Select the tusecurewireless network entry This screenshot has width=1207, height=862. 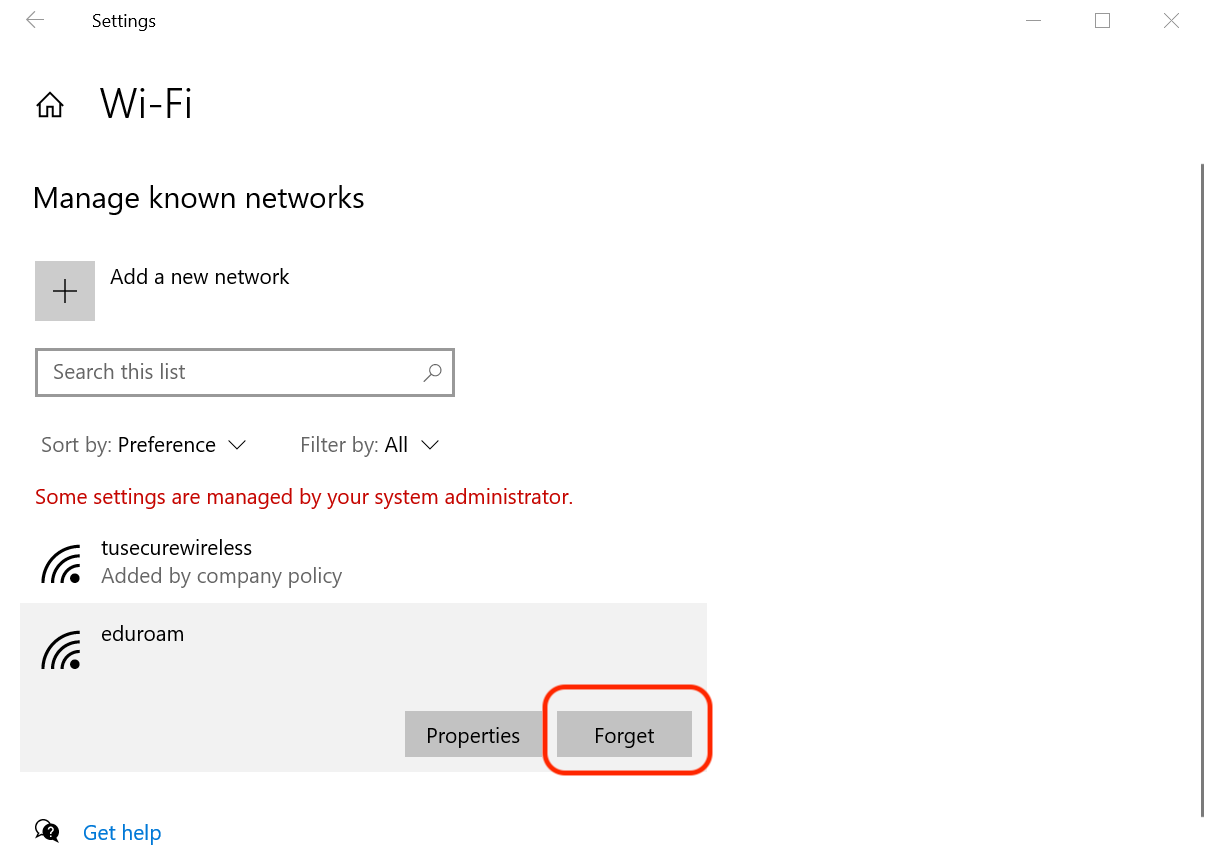(x=176, y=548)
